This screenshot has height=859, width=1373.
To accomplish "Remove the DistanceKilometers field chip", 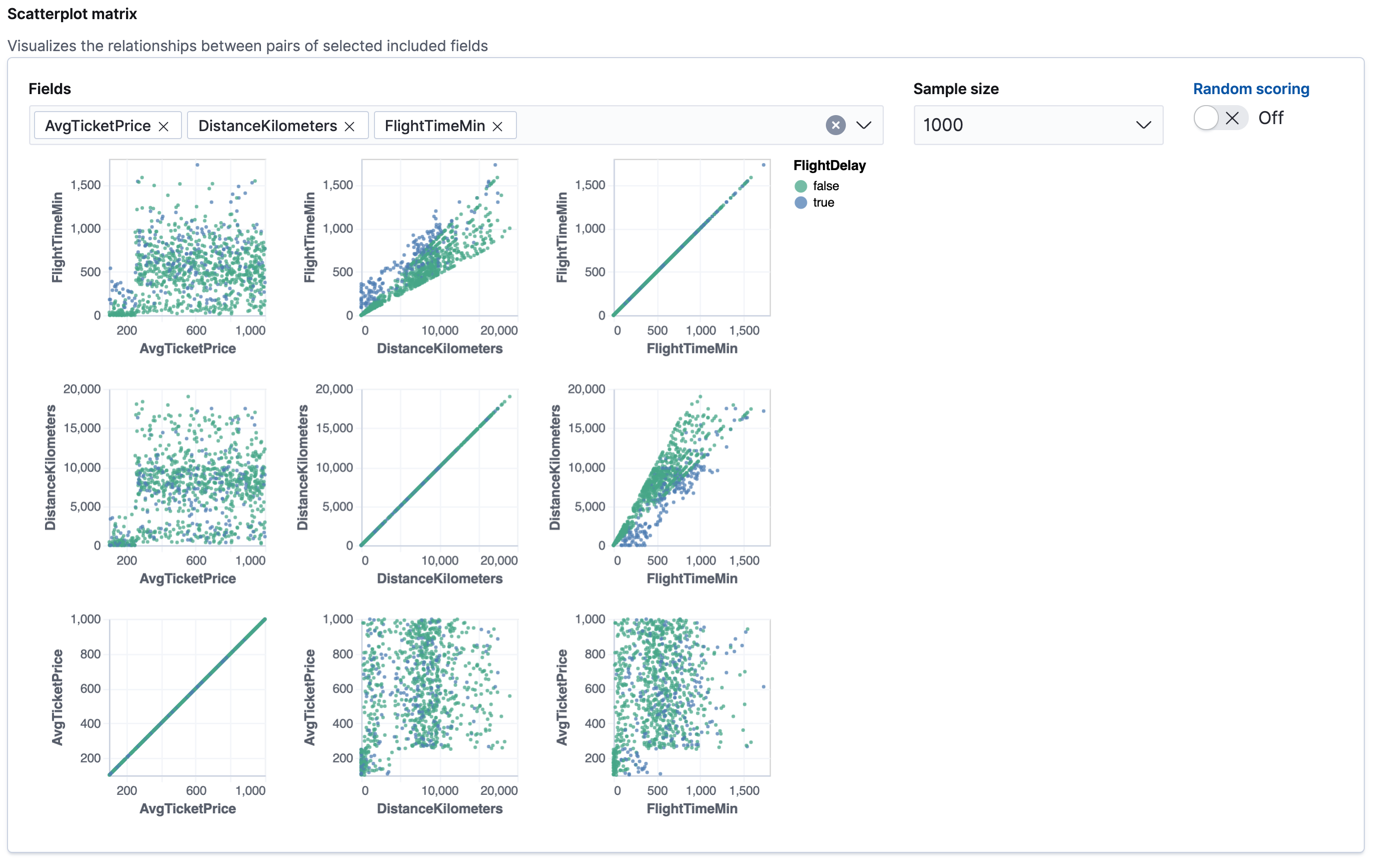I will 349,125.
